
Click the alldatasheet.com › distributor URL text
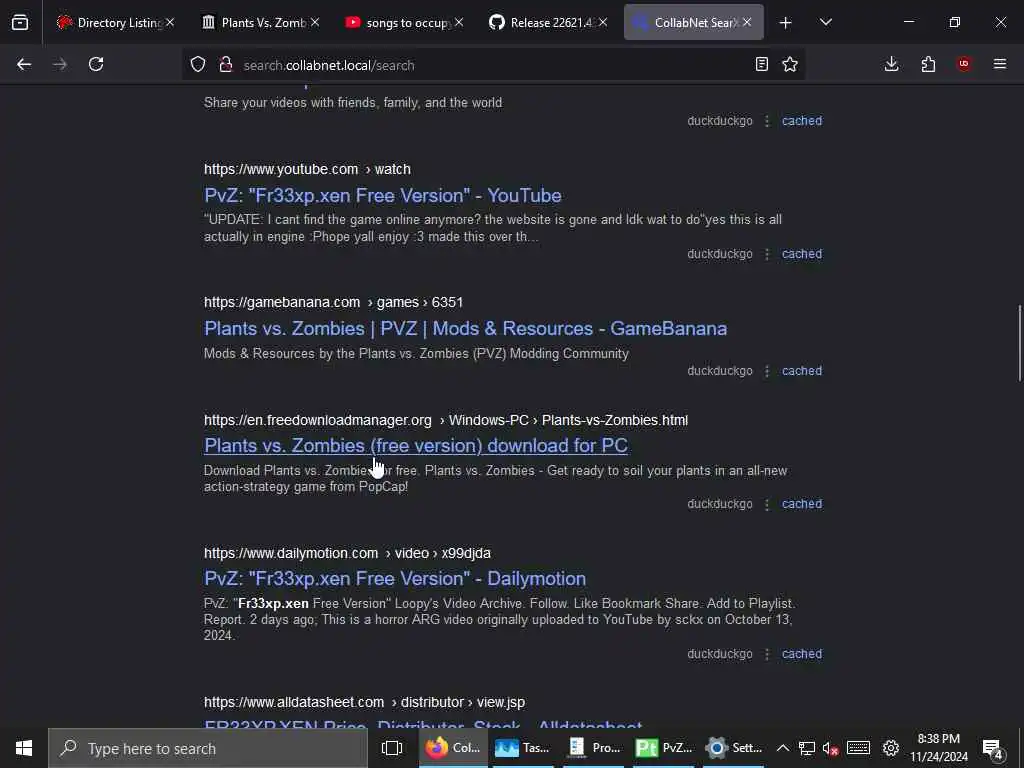click(x=364, y=702)
